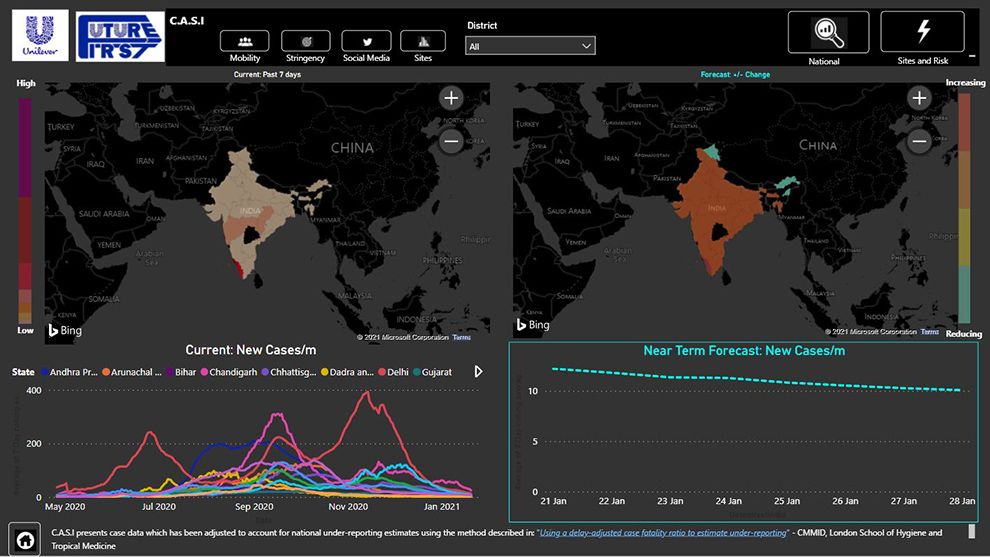The image size is (990, 557).
Task: Click the Forecast: +/- Change label
Action: click(x=735, y=75)
